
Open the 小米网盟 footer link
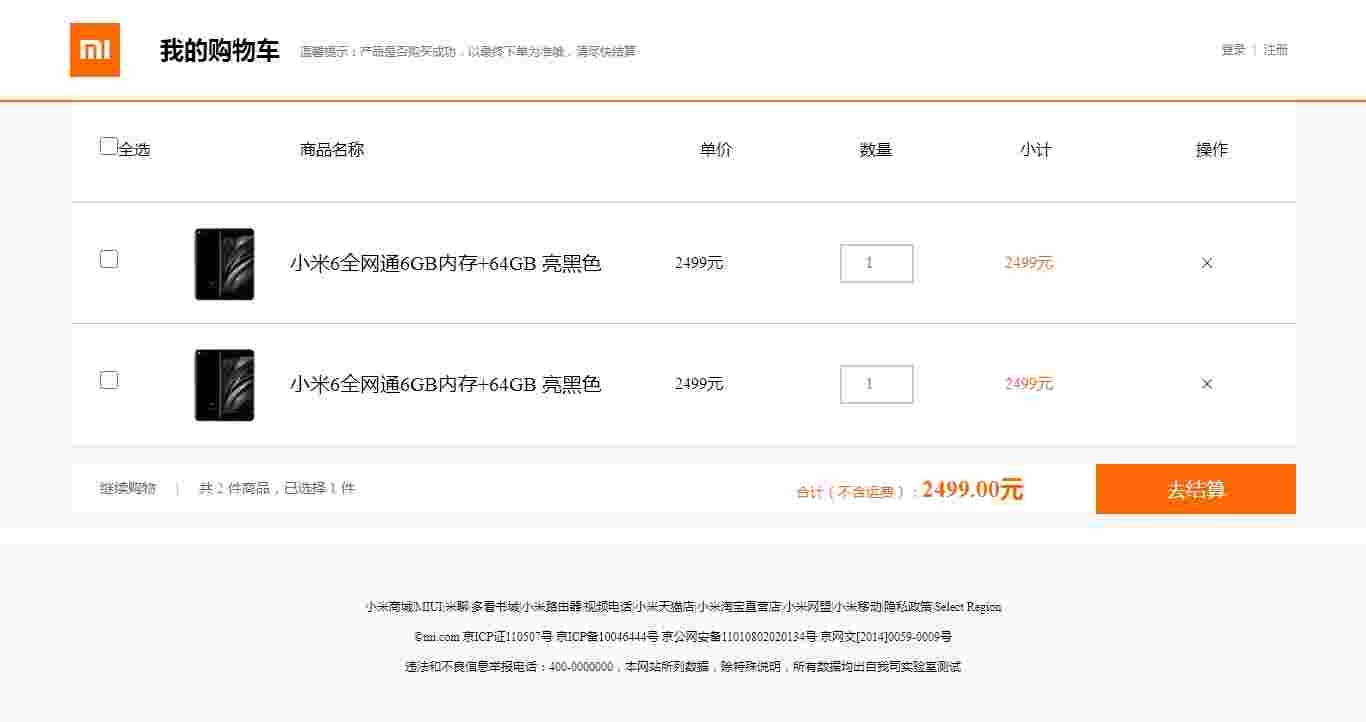pyautogui.click(x=809, y=607)
